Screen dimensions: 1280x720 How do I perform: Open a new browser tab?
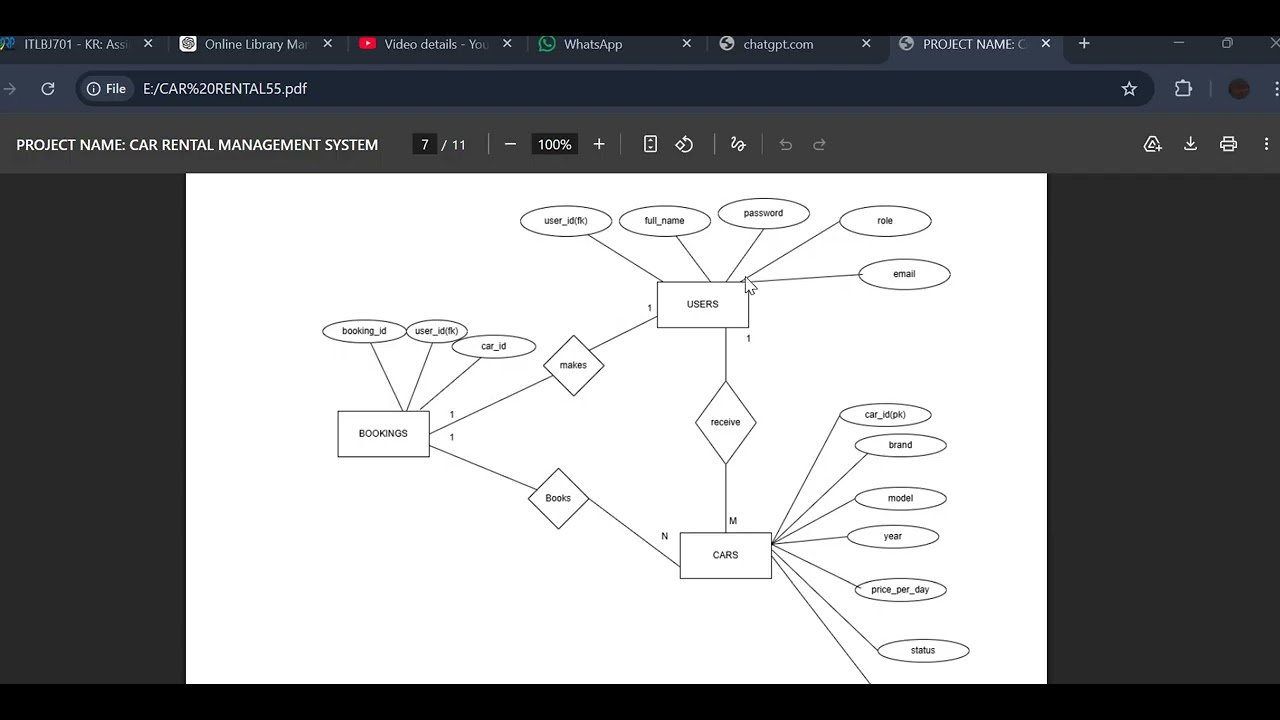(x=1084, y=44)
